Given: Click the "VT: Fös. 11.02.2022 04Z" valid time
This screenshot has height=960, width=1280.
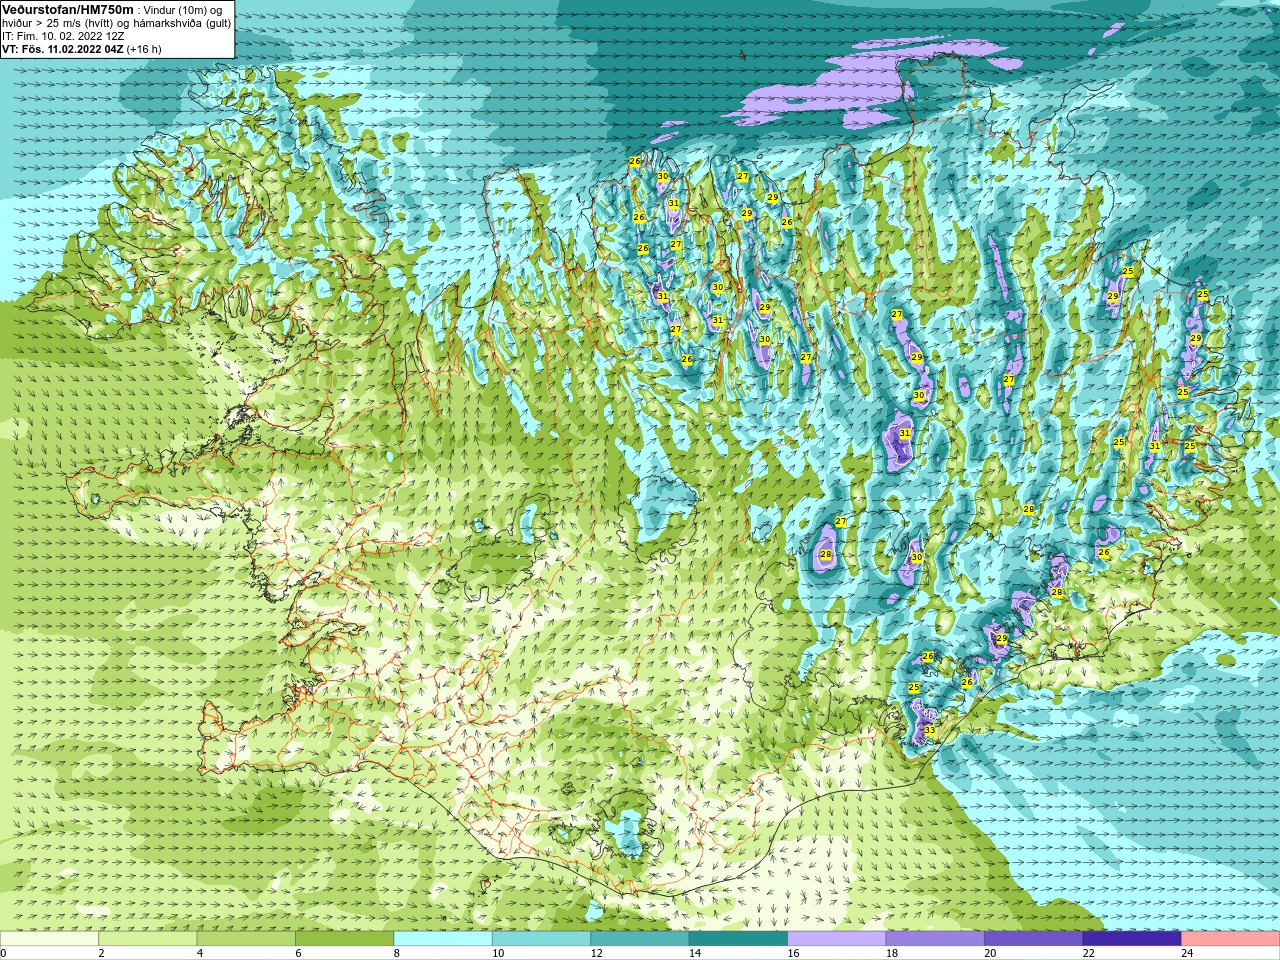Looking at the screenshot, I should 63,48.
